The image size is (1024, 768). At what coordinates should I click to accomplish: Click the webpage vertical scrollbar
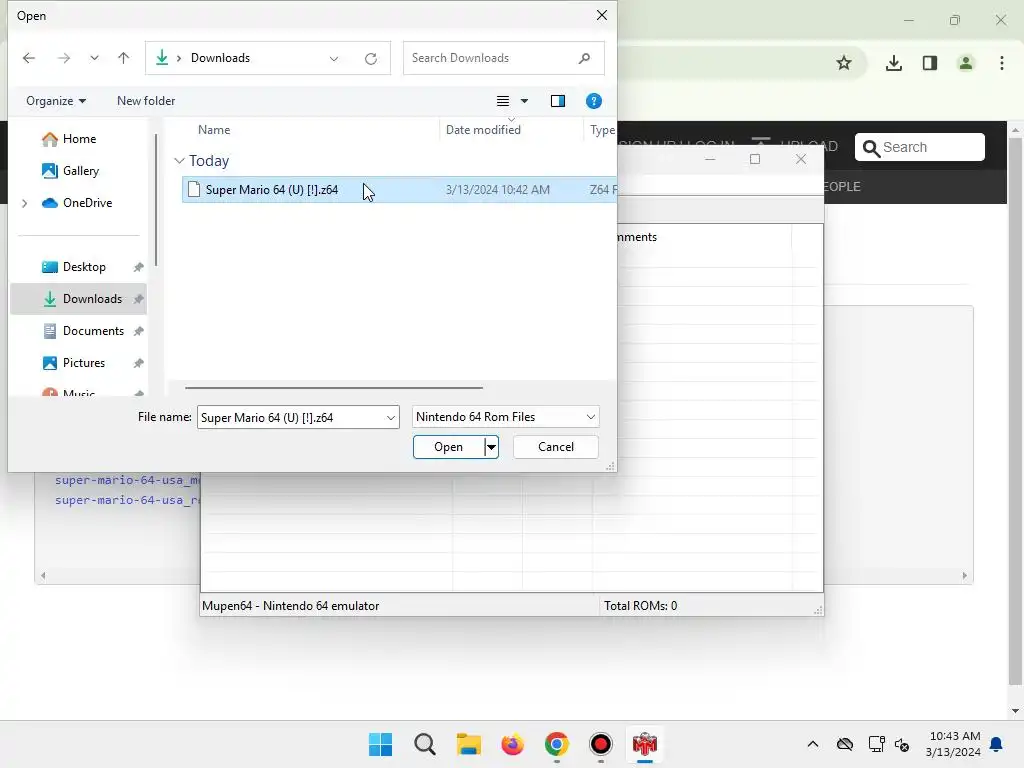click(x=1015, y=411)
